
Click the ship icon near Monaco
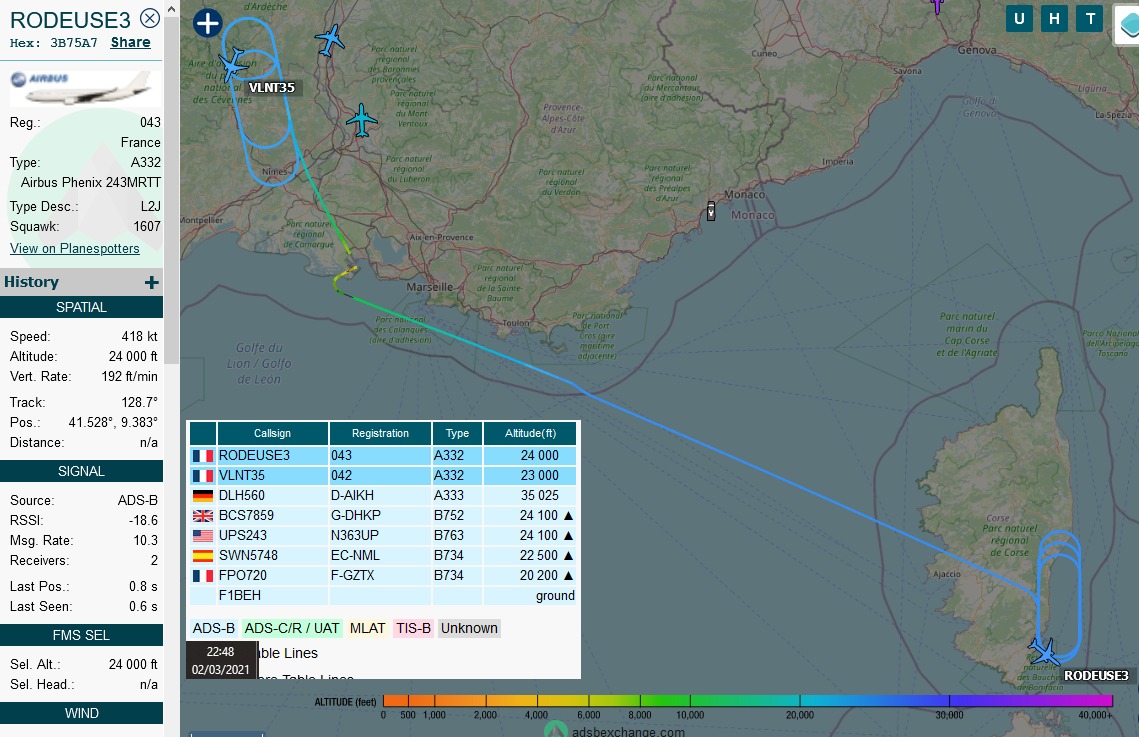point(711,211)
